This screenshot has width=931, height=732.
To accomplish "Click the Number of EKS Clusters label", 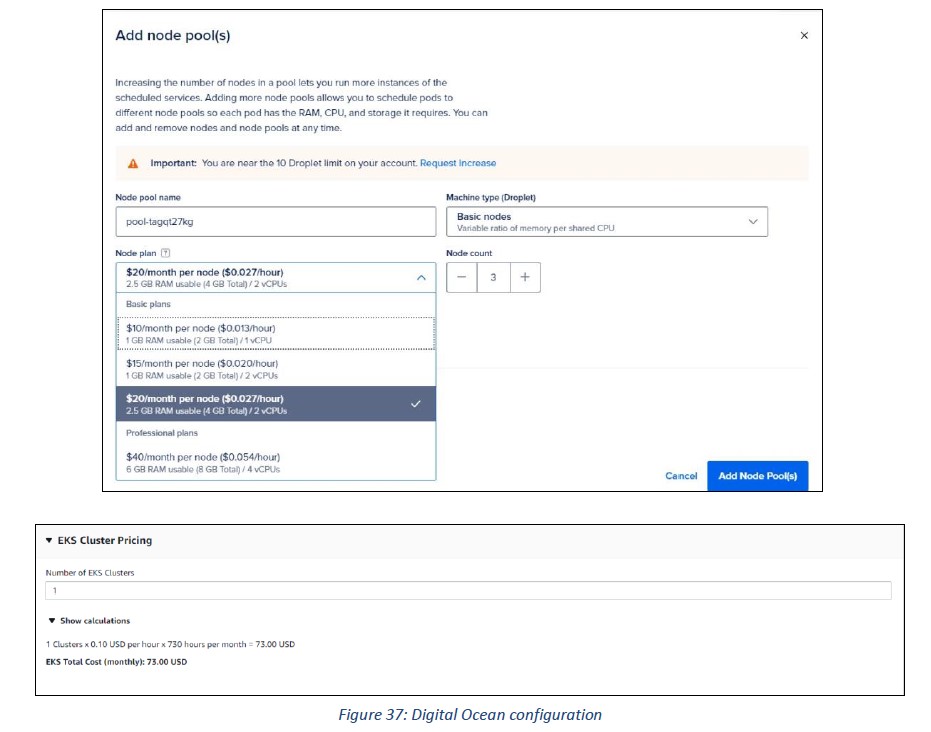I will click(90, 573).
